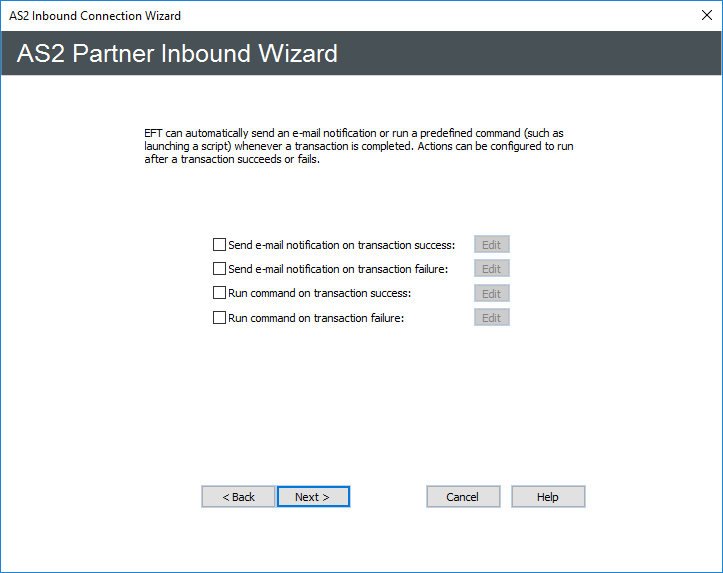Click the 'Run command on transaction failure' label text
The height and width of the screenshot is (573, 723).
[x=315, y=318]
